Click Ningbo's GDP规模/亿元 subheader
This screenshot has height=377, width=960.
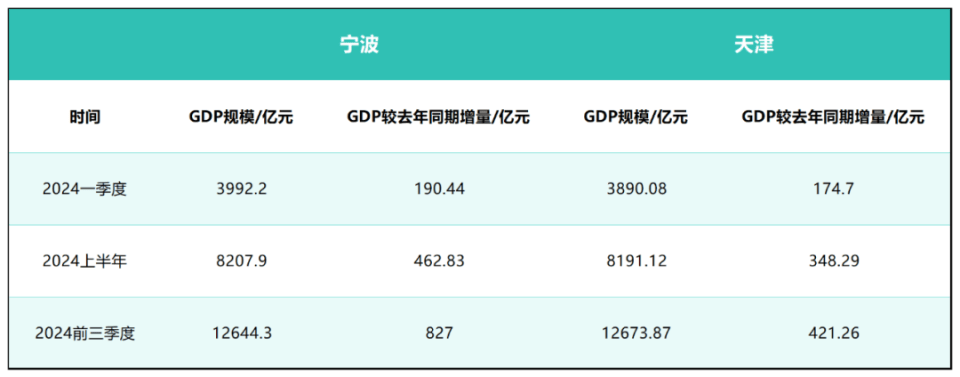tap(241, 117)
